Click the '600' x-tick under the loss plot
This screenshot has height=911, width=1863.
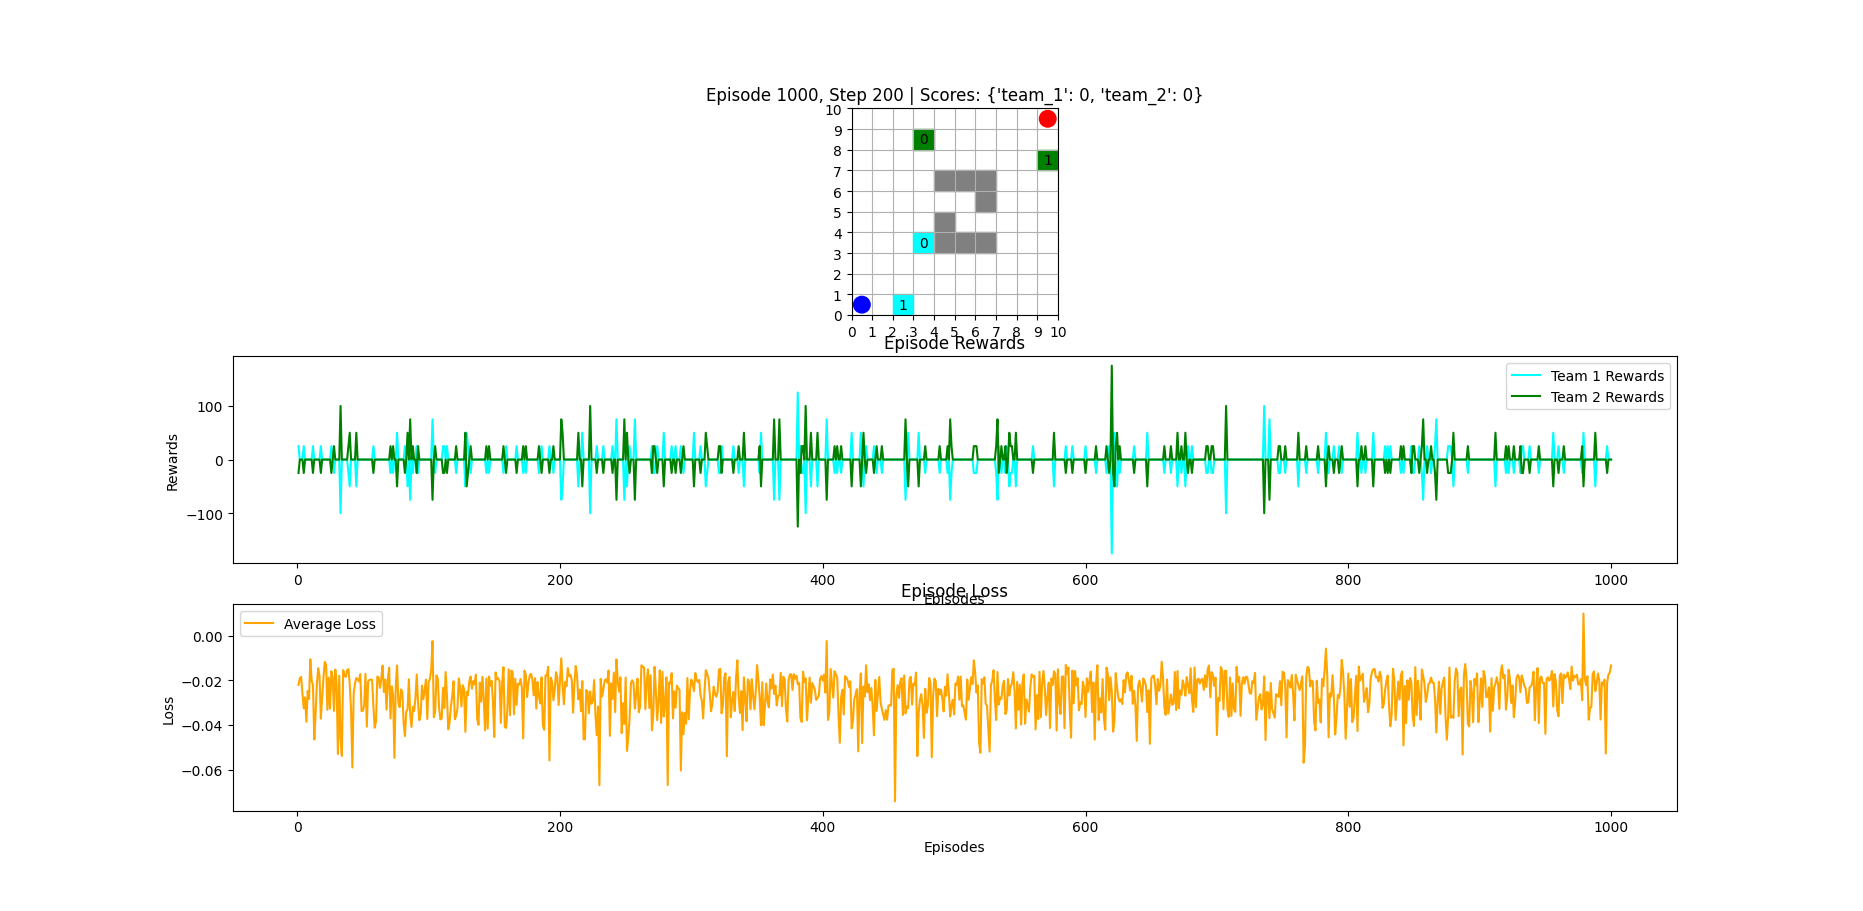[x=1085, y=827]
